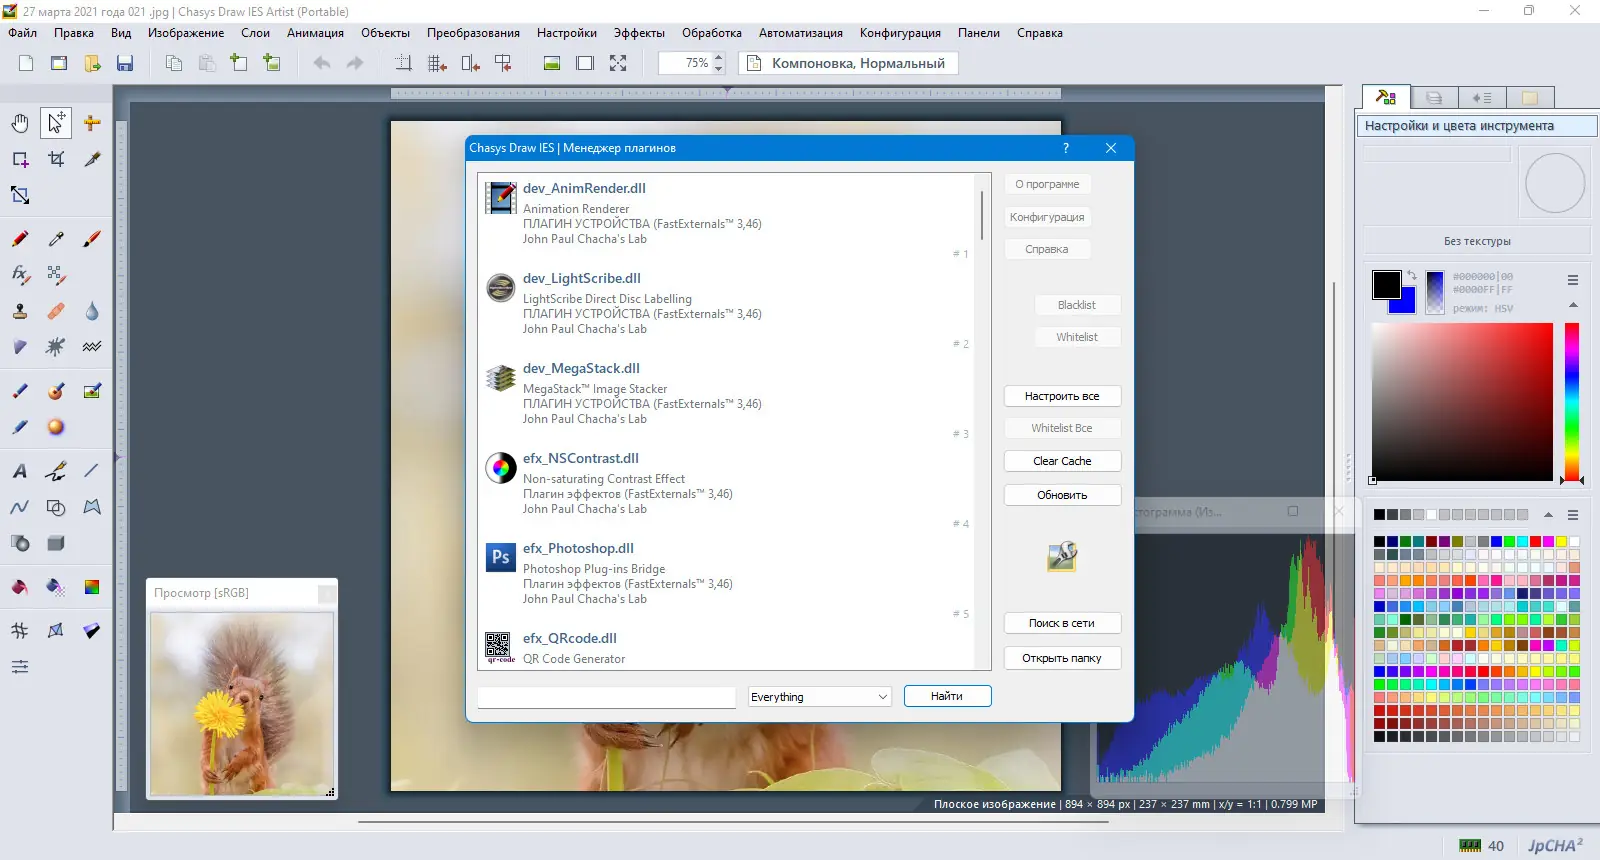
Task: Click the Save floppy disk icon
Action: pos(125,63)
